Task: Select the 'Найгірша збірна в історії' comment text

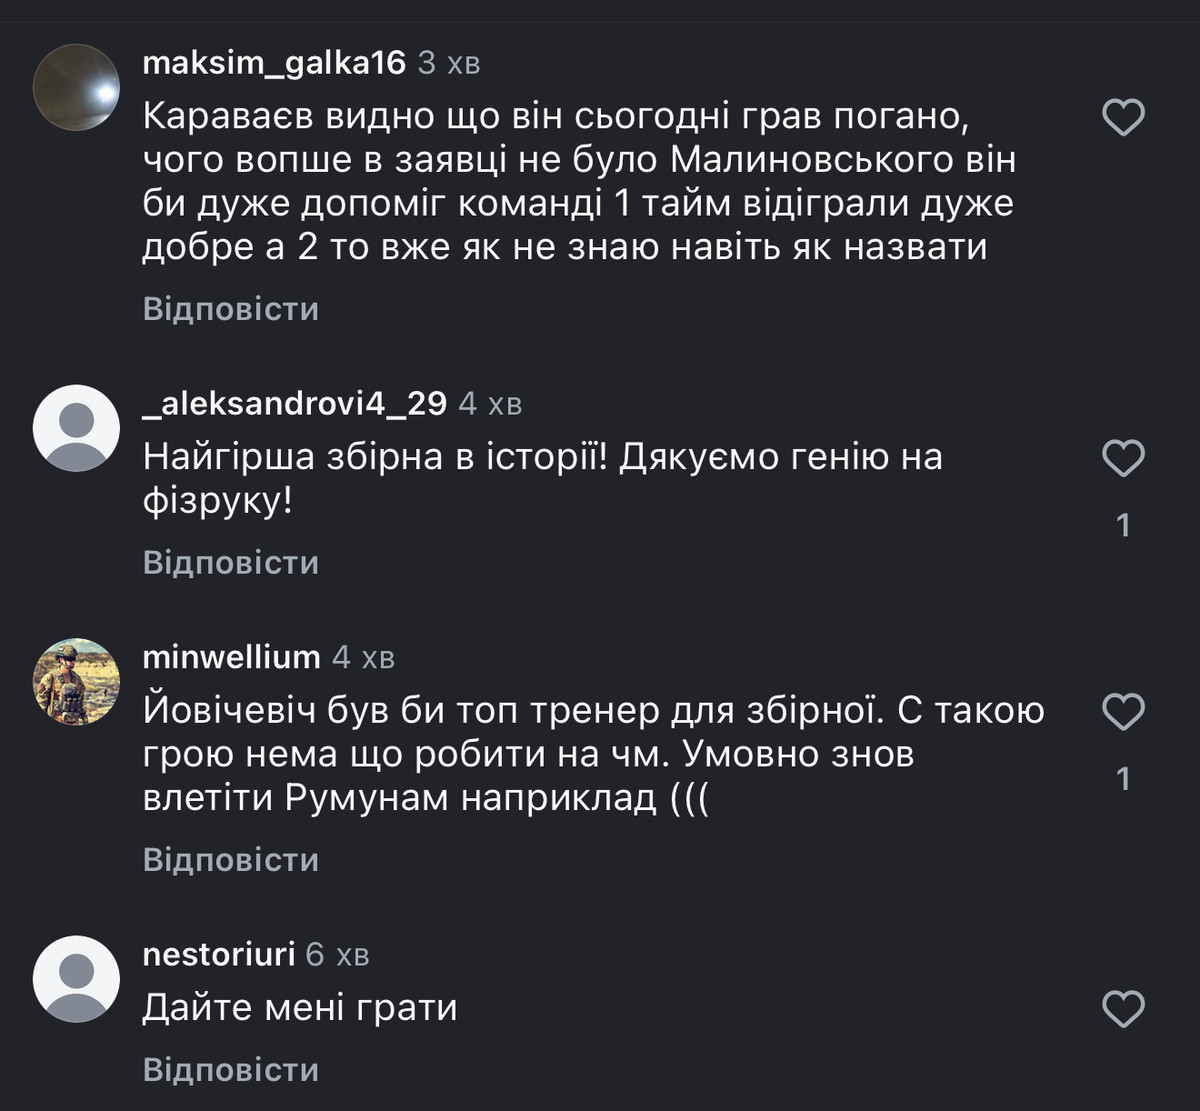Action: [x=542, y=479]
